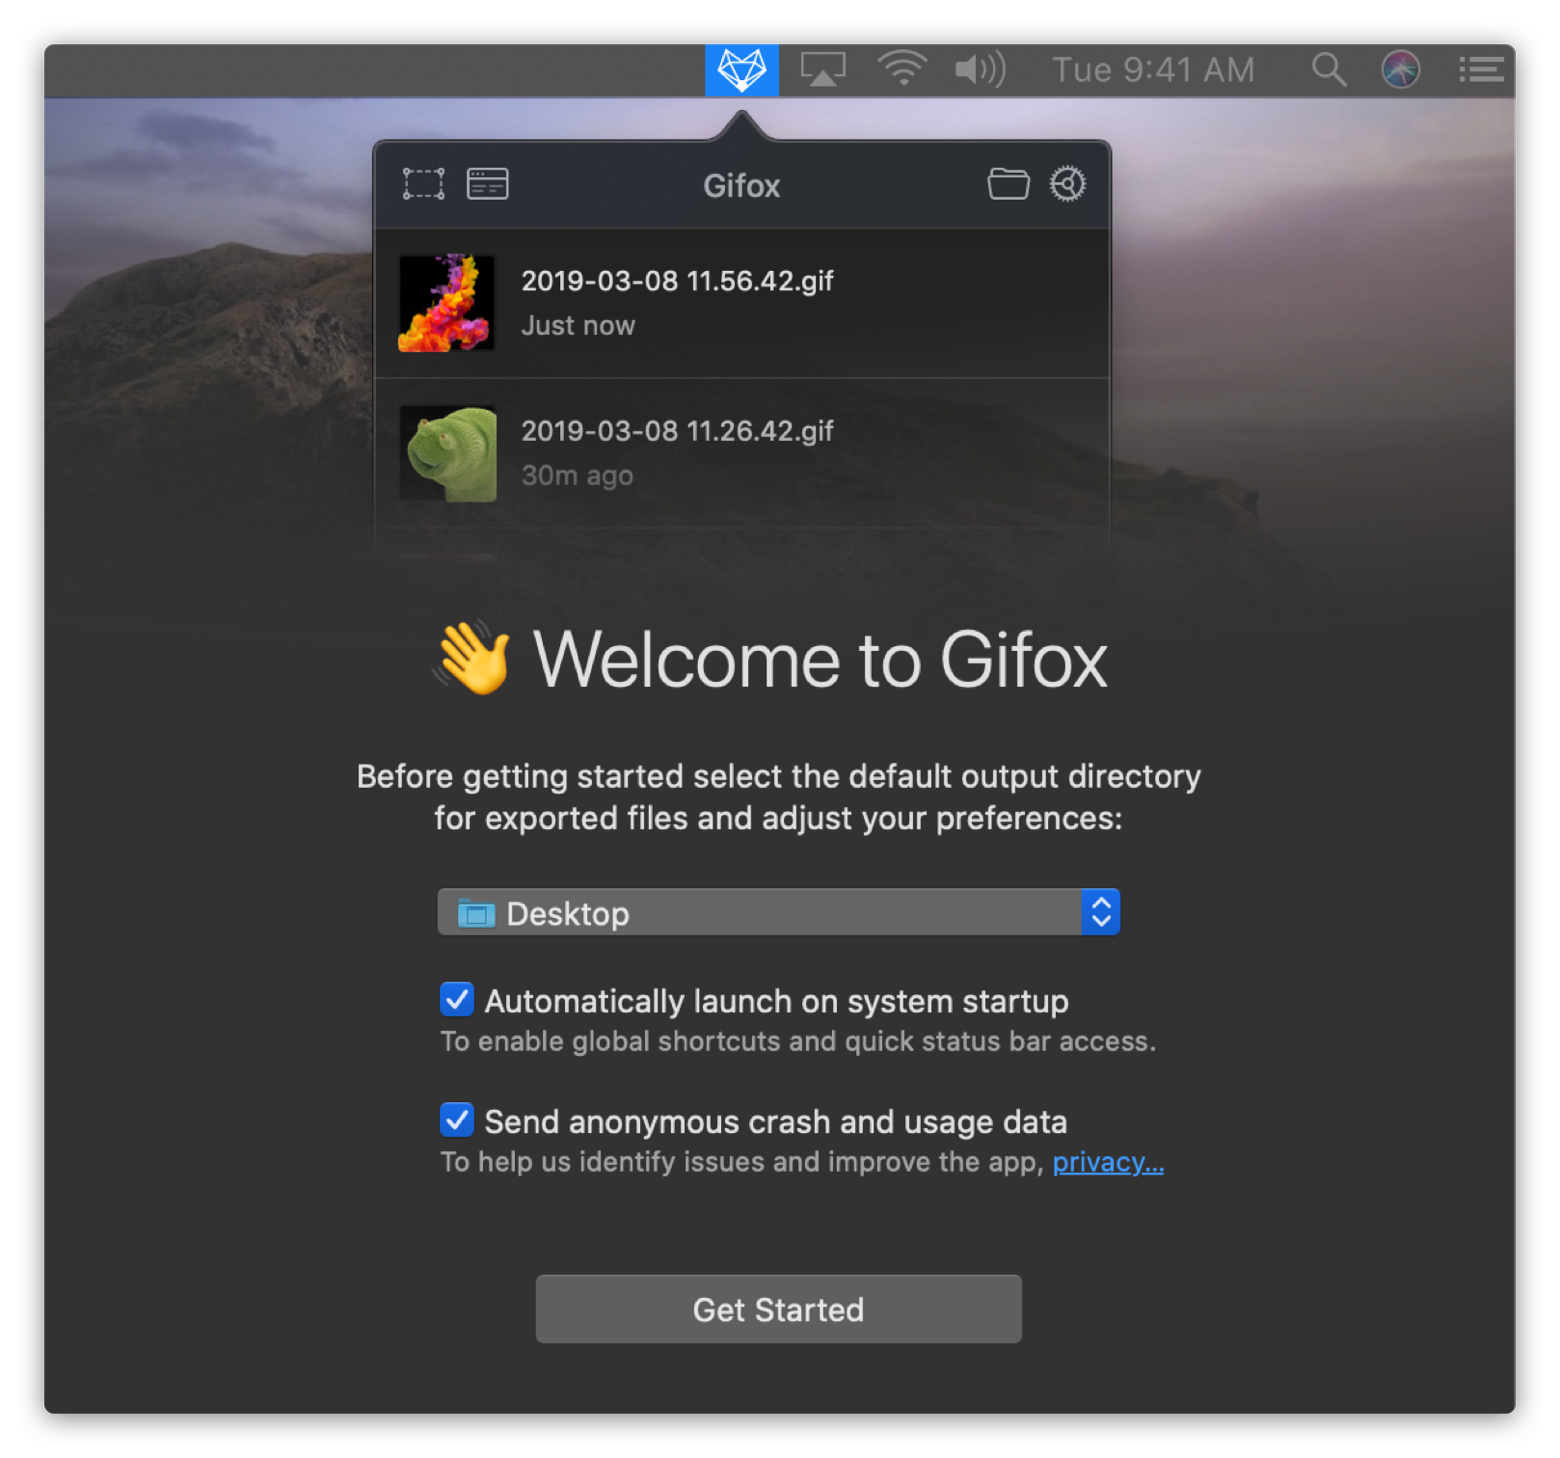
Task: Activate Siri from the menu bar
Action: click(1401, 69)
